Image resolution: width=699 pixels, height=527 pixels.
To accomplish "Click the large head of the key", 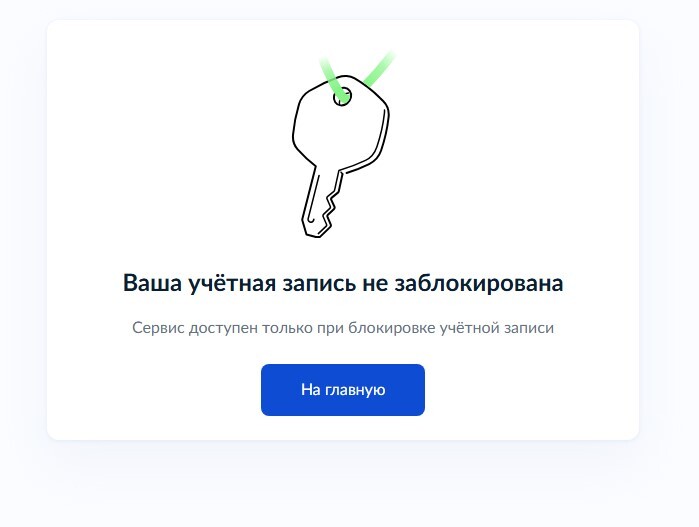I will (x=341, y=123).
